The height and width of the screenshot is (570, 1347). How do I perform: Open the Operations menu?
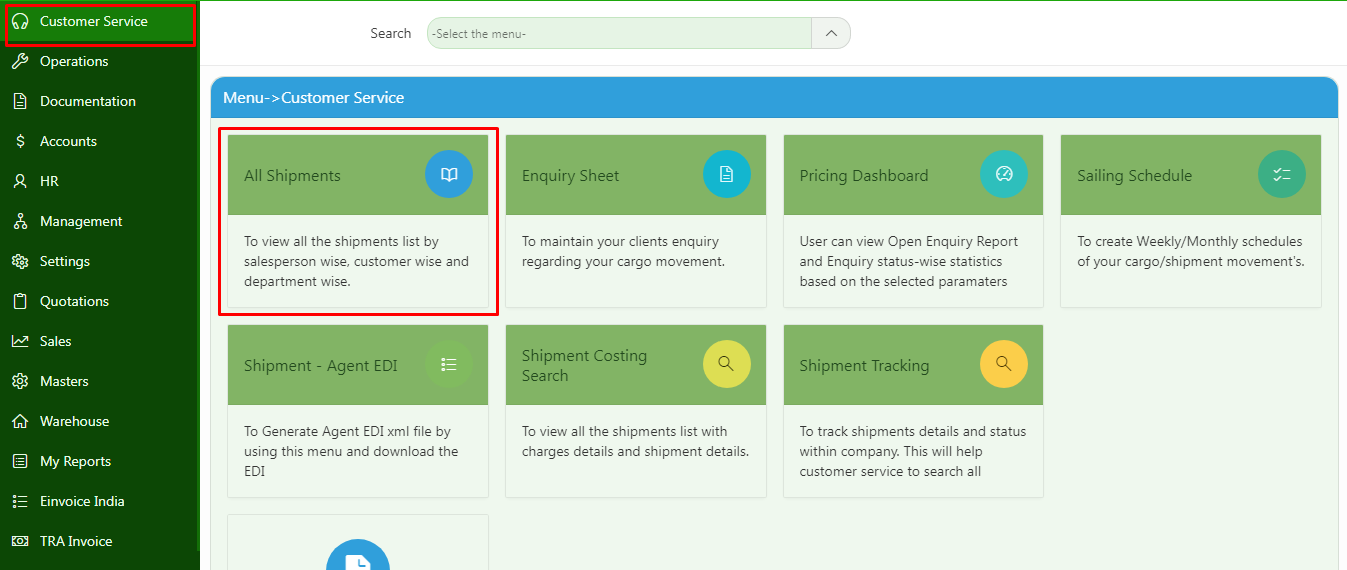pos(100,61)
